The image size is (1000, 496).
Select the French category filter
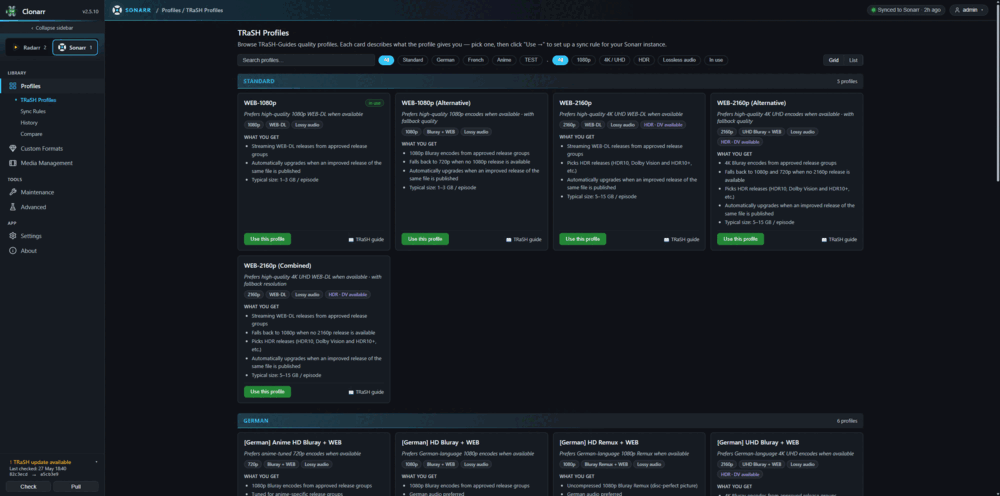(475, 60)
